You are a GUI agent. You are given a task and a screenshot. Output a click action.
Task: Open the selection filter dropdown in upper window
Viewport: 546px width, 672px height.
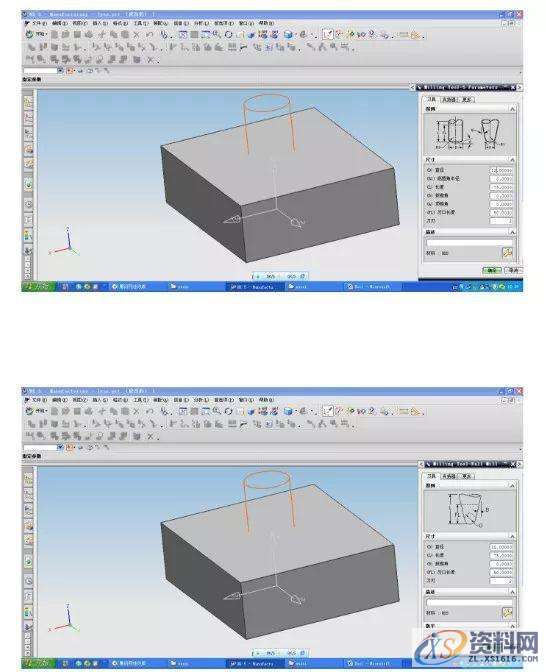[x=60, y=71]
